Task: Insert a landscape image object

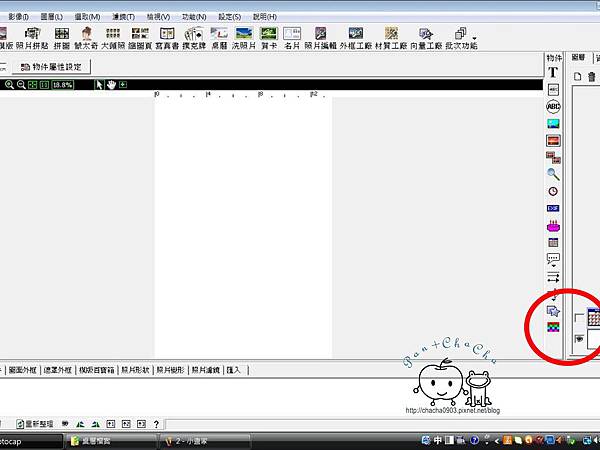Action: (x=553, y=124)
